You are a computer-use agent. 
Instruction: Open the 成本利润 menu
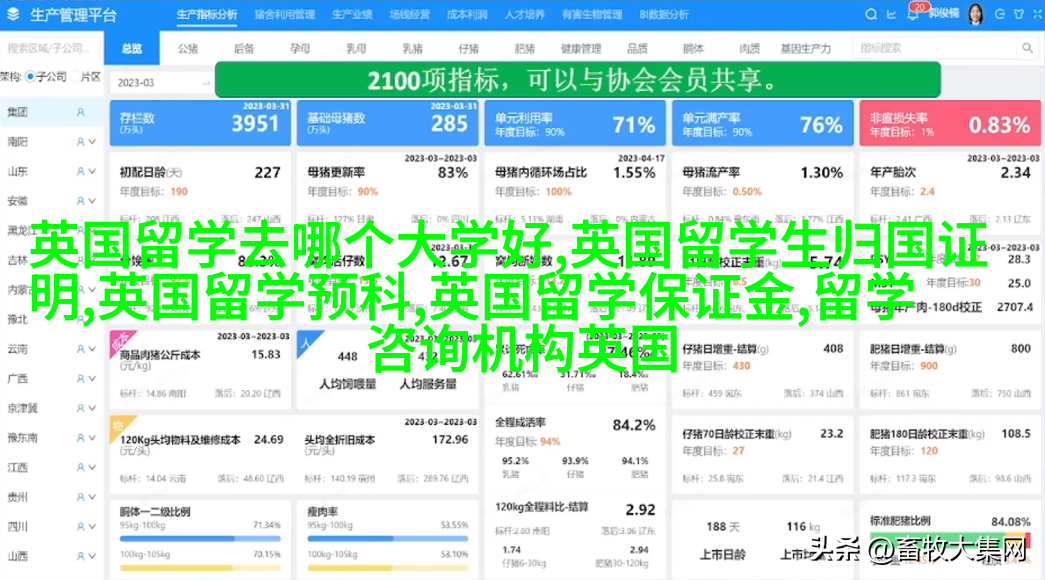pyautogui.click(x=467, y=14)
